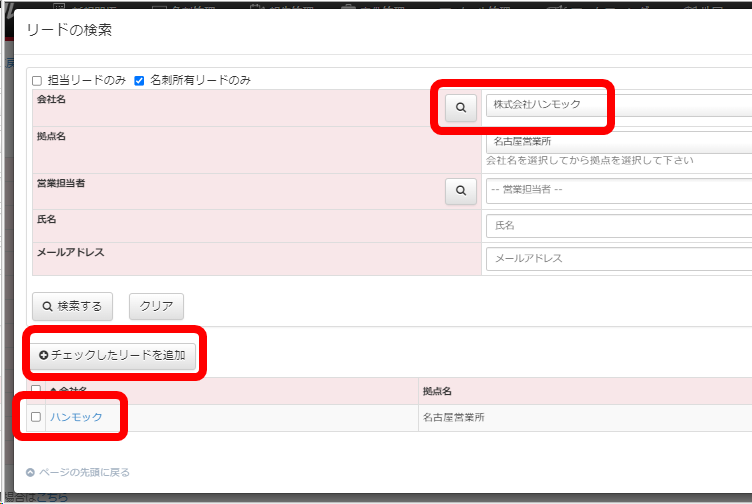Click the クリア button

[156, 306]
